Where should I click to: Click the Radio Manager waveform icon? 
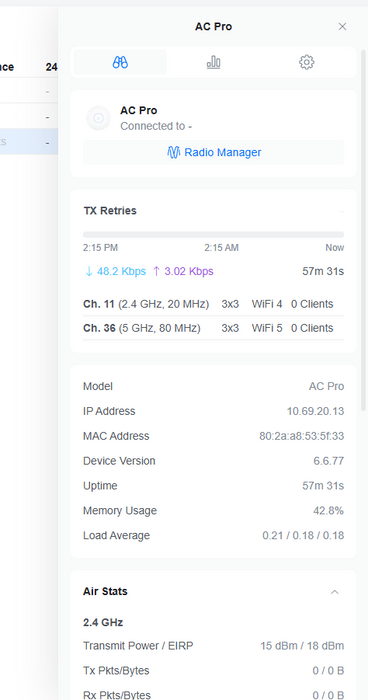tap(173, 152)
